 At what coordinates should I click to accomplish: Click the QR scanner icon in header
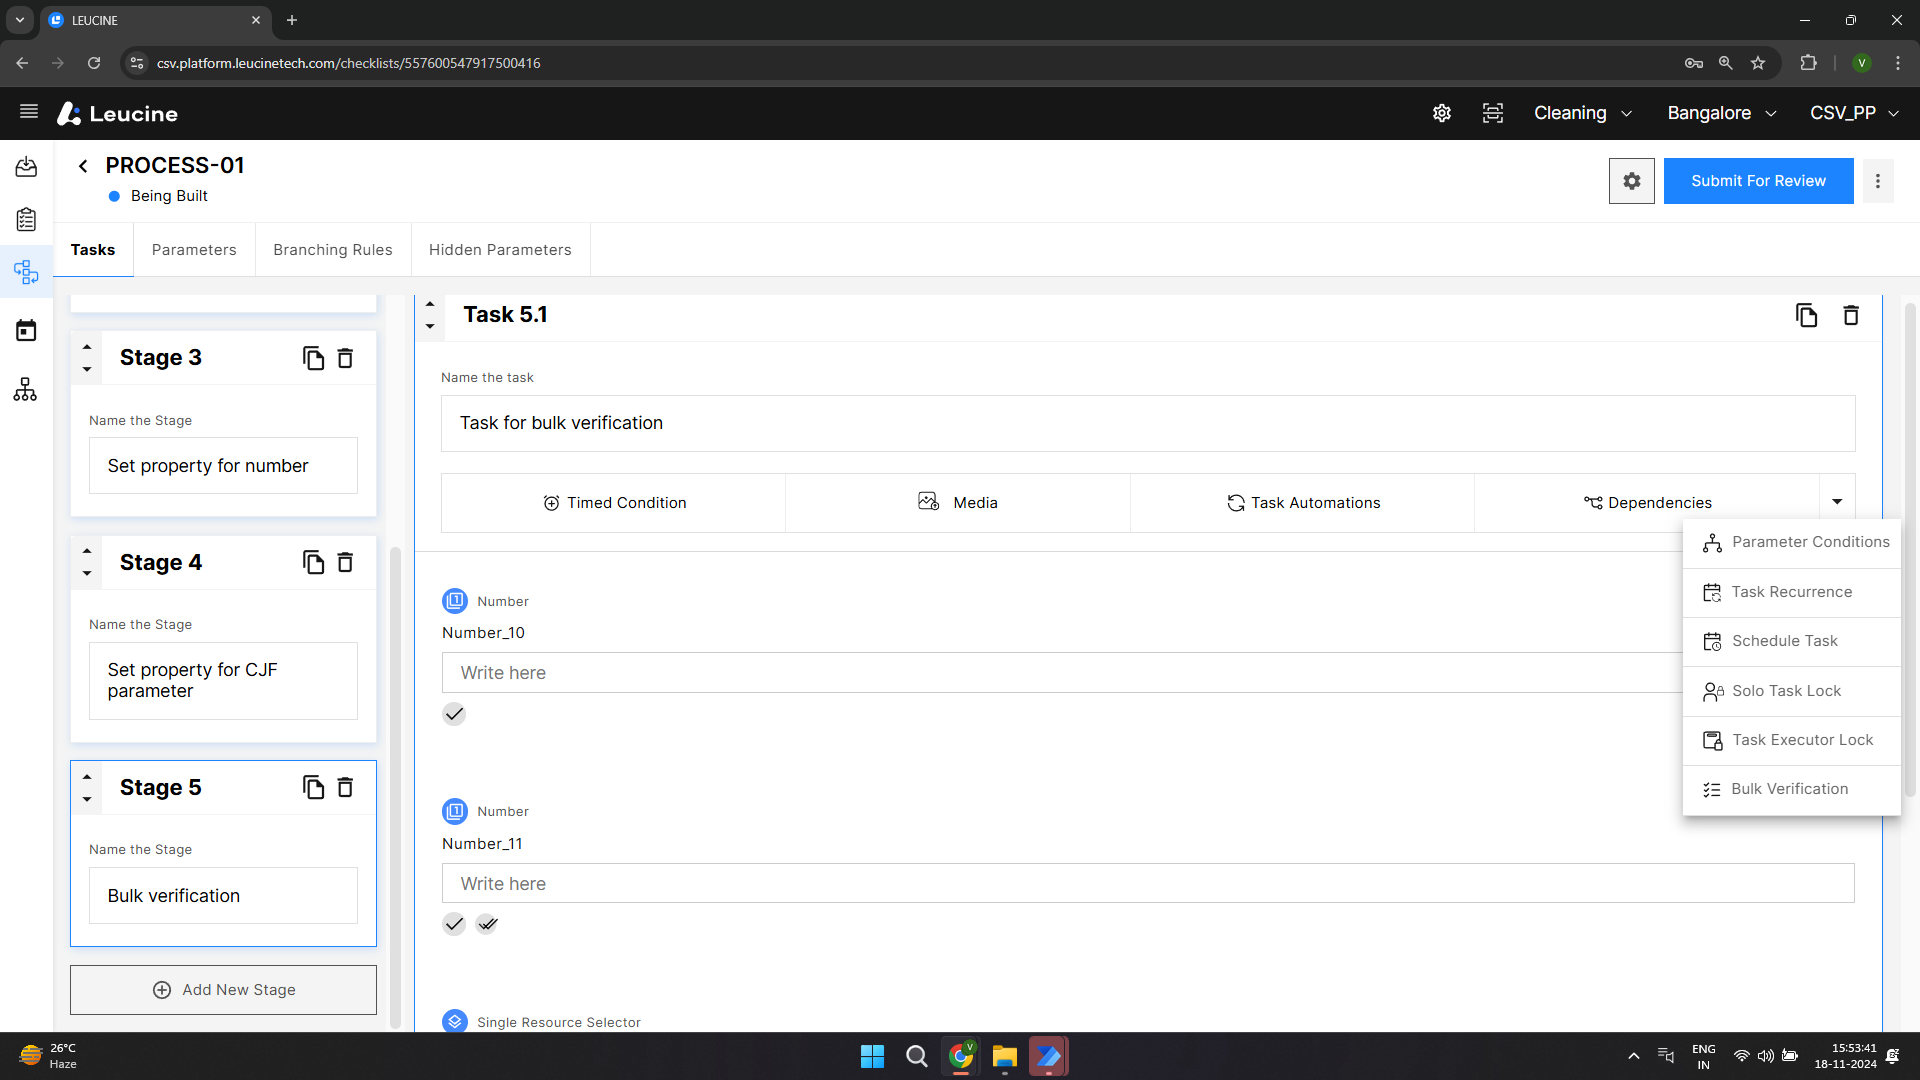point(1492,113)
